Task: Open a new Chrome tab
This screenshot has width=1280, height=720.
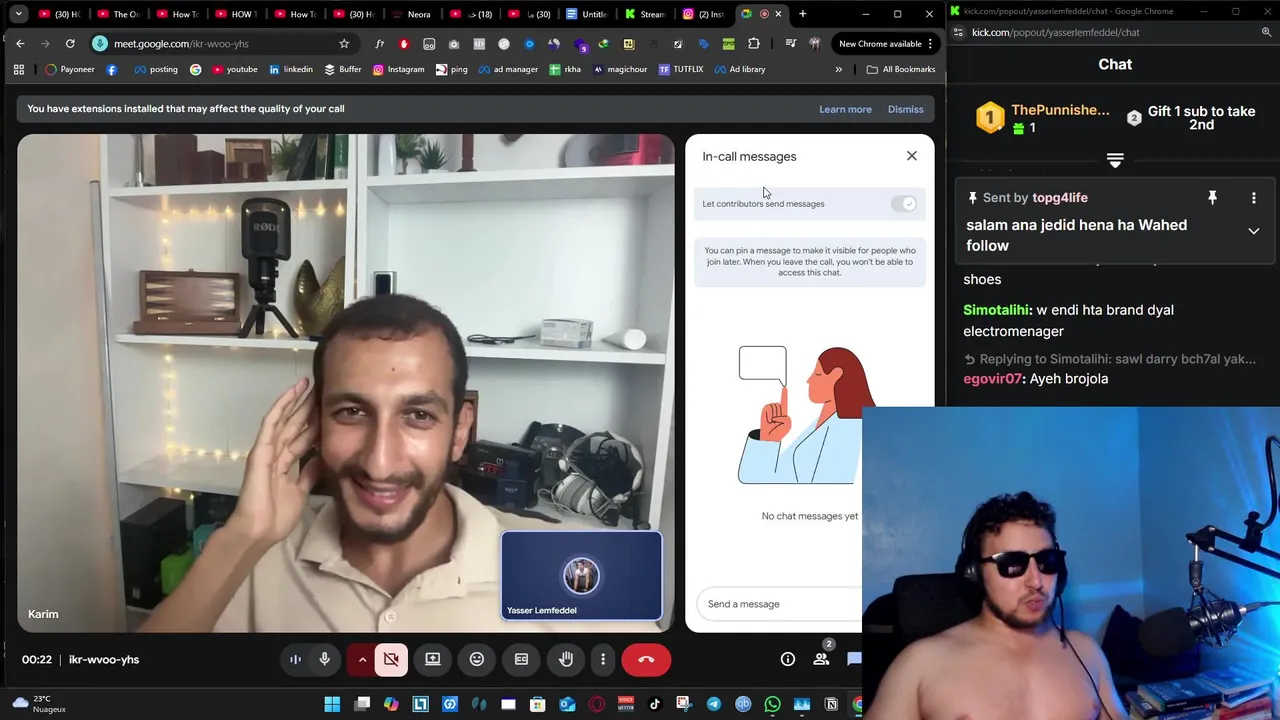Action: click(802, 14)
